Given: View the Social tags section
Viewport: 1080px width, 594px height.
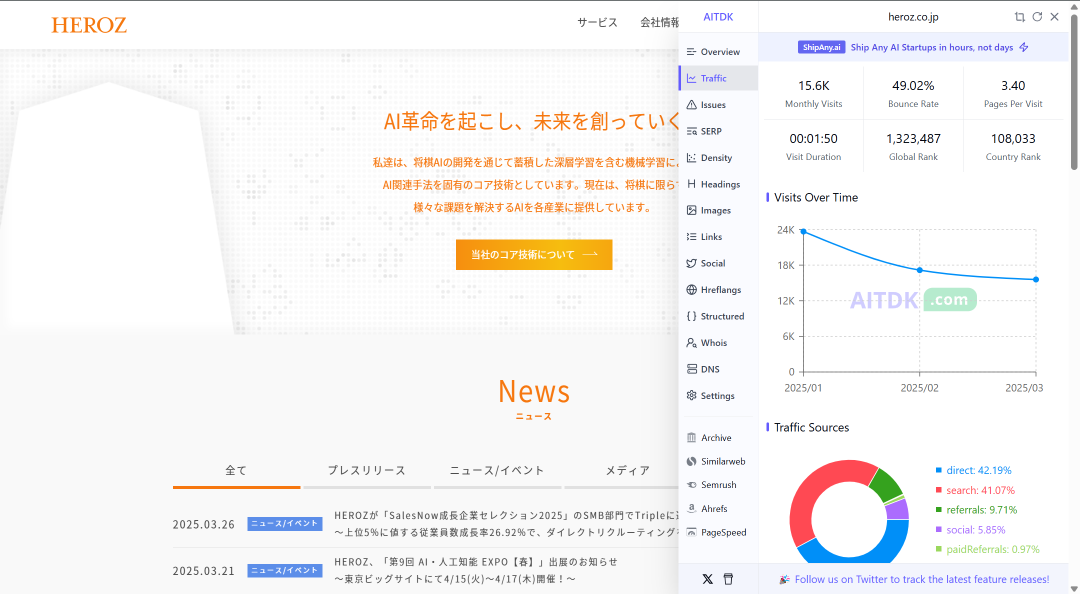Looking at the screenshot, I should [718, 263].
